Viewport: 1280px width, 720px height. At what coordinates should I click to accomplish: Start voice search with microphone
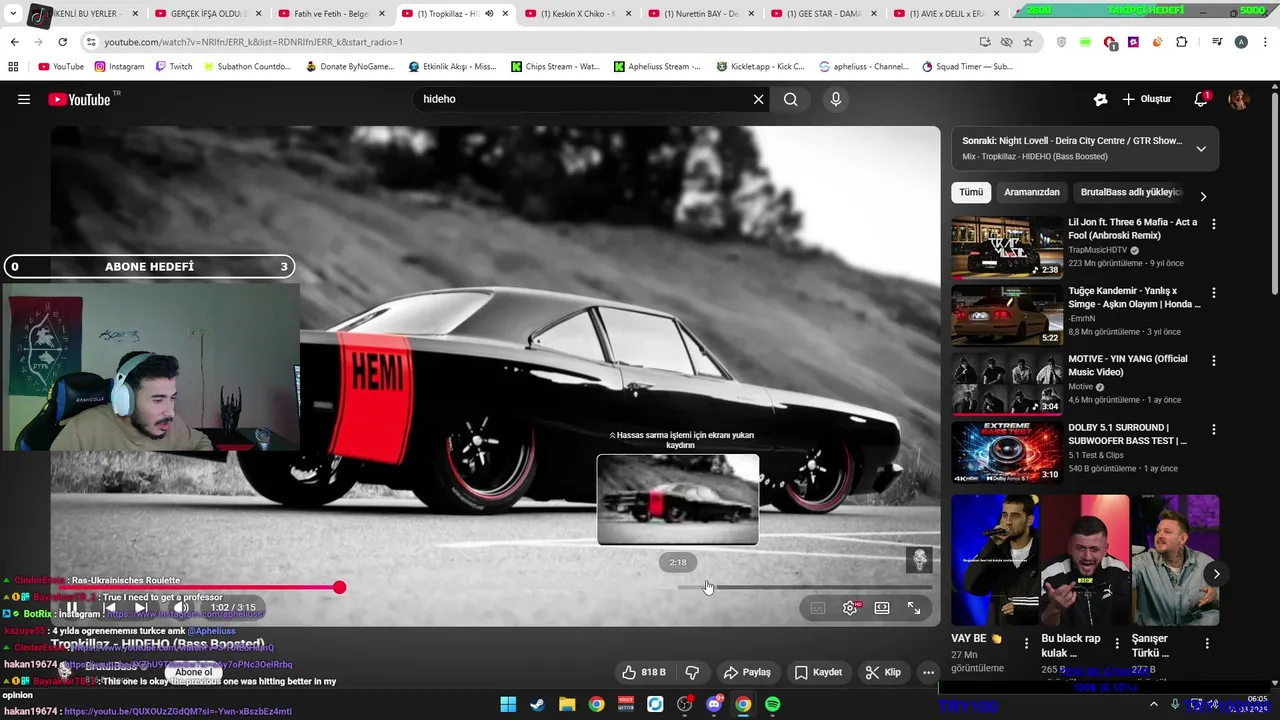(836, 99)
